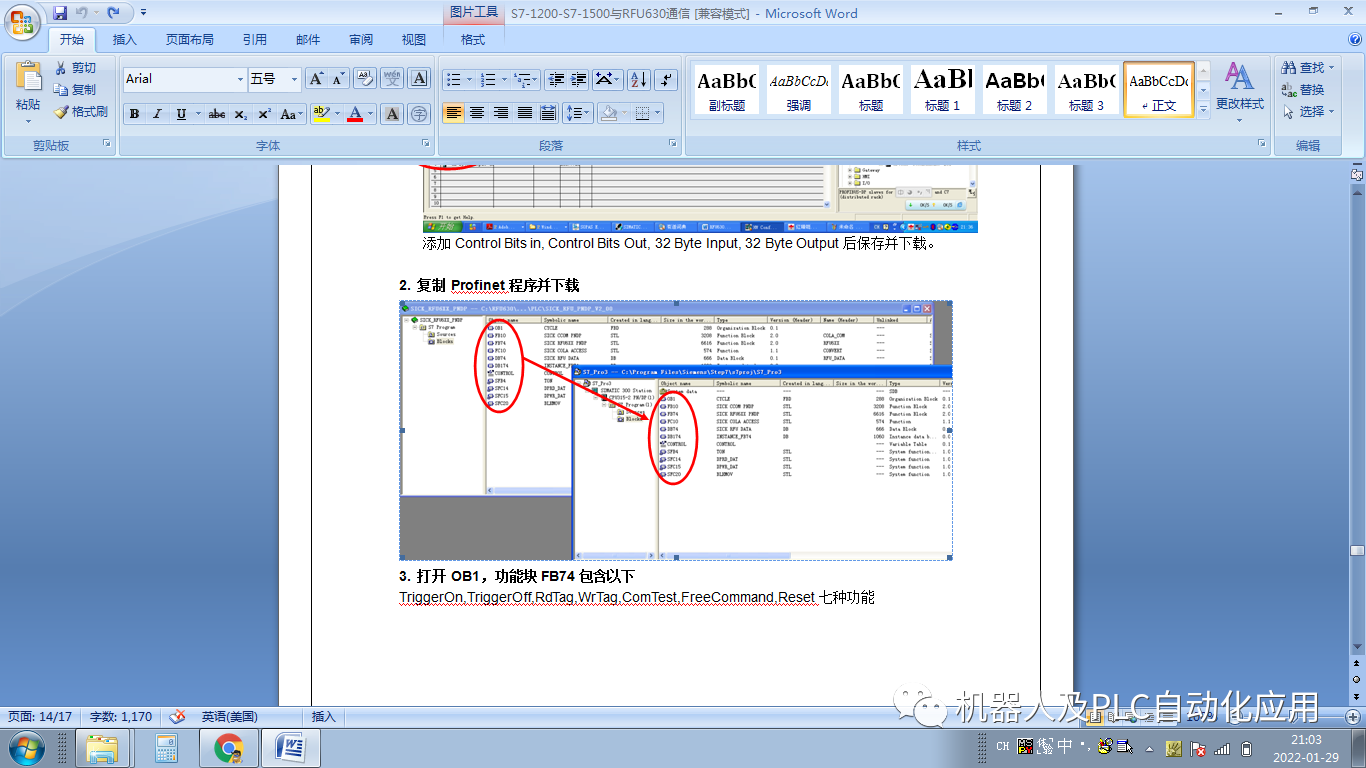This screenshot has width=1366, height=768.
Task: Apply the red font color
Action: tap(355, 114)
